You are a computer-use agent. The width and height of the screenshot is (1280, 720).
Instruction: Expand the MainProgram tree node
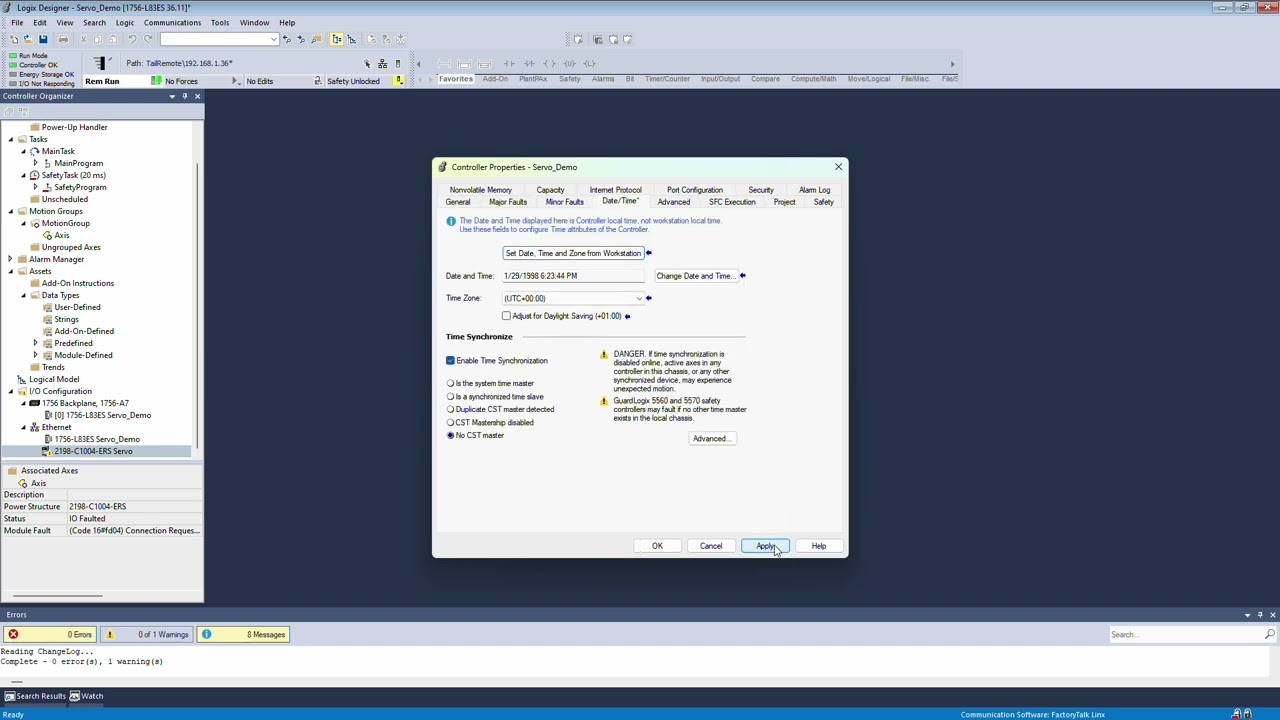[35, 163]
